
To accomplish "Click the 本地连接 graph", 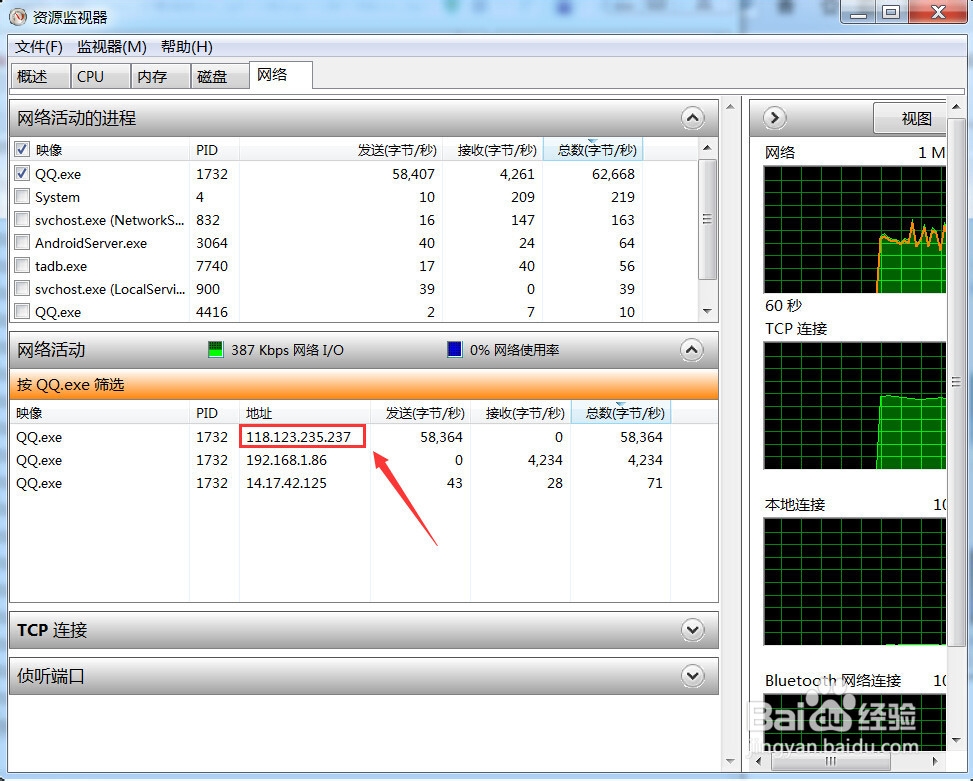I will click(x=854, y=581).
